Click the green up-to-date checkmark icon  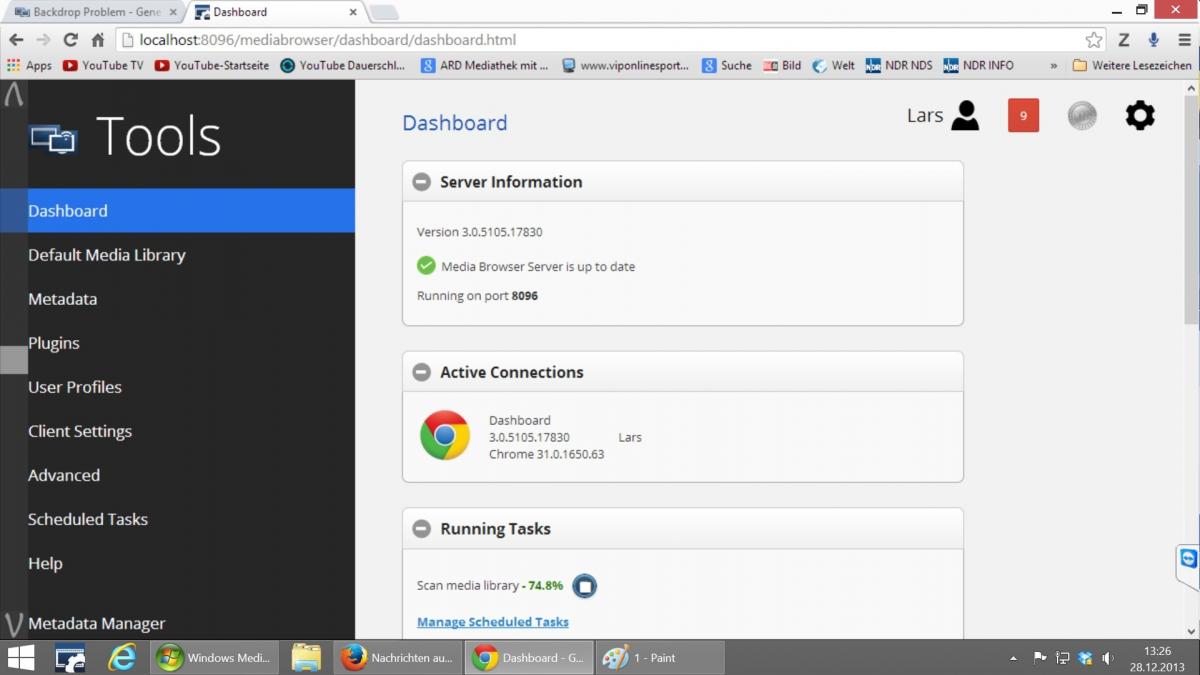coord(426,266)
